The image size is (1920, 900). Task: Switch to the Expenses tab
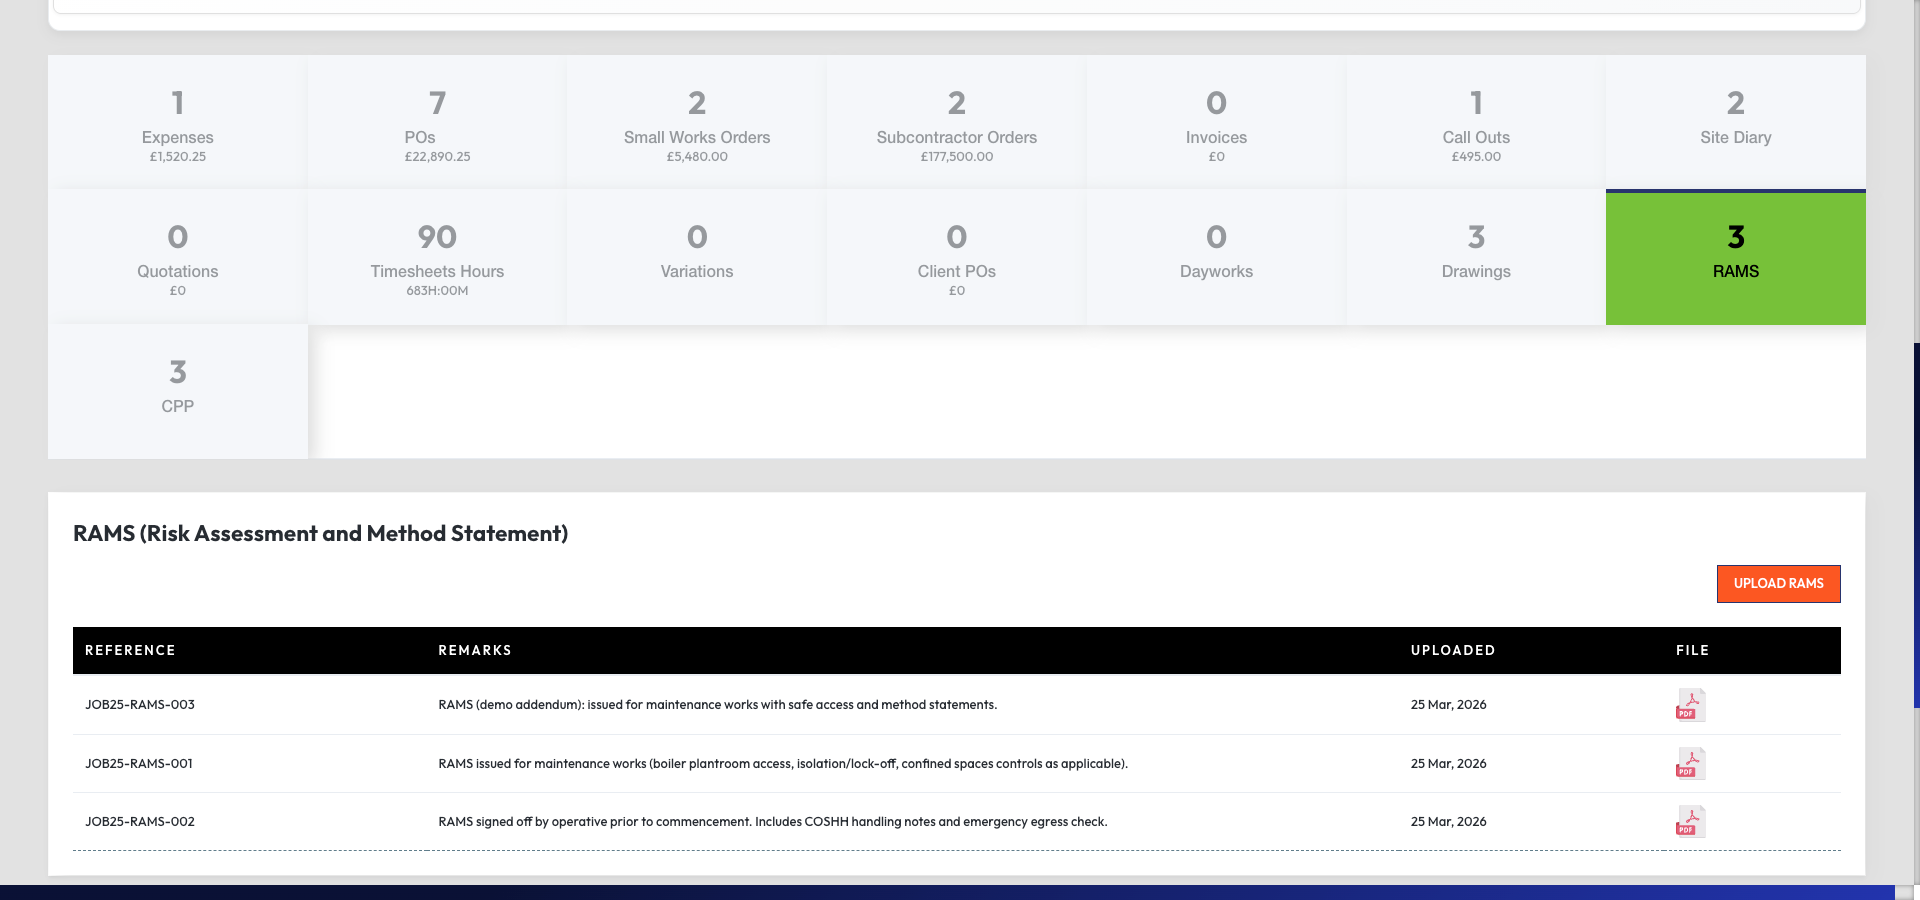click(177, 120)
